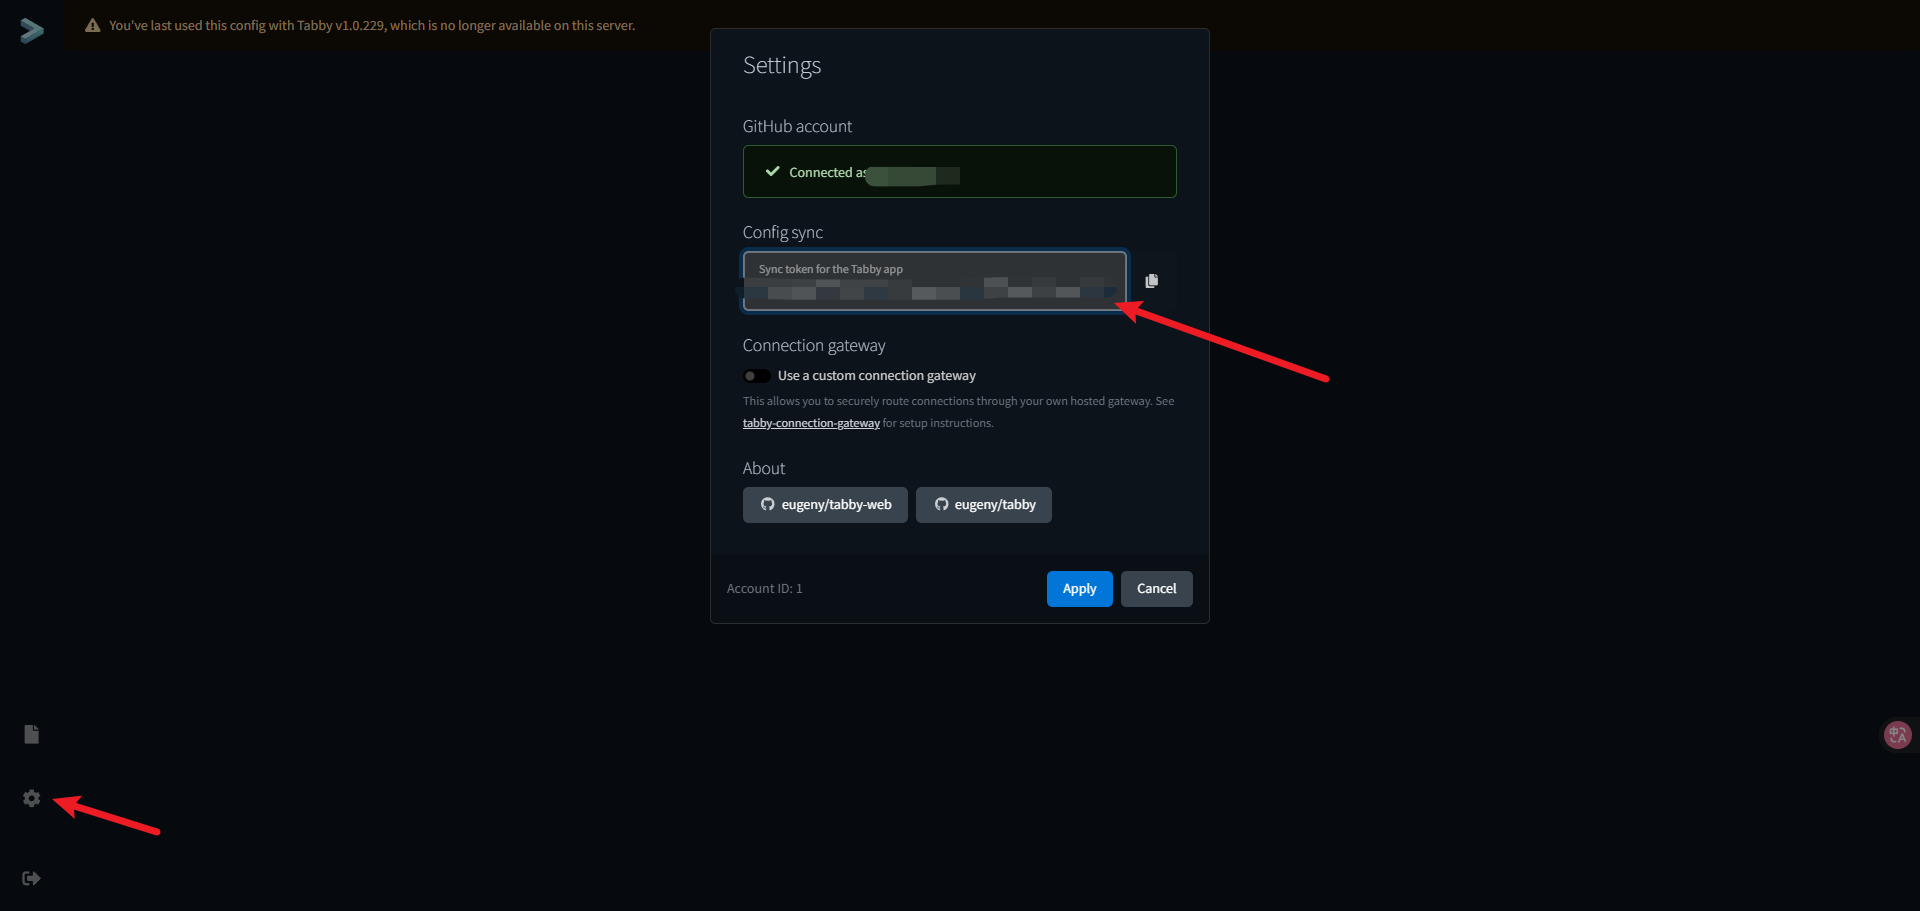Open the settings gear in sidebar
Viewport: 1920px width, 911px height.
click(32, 798)
